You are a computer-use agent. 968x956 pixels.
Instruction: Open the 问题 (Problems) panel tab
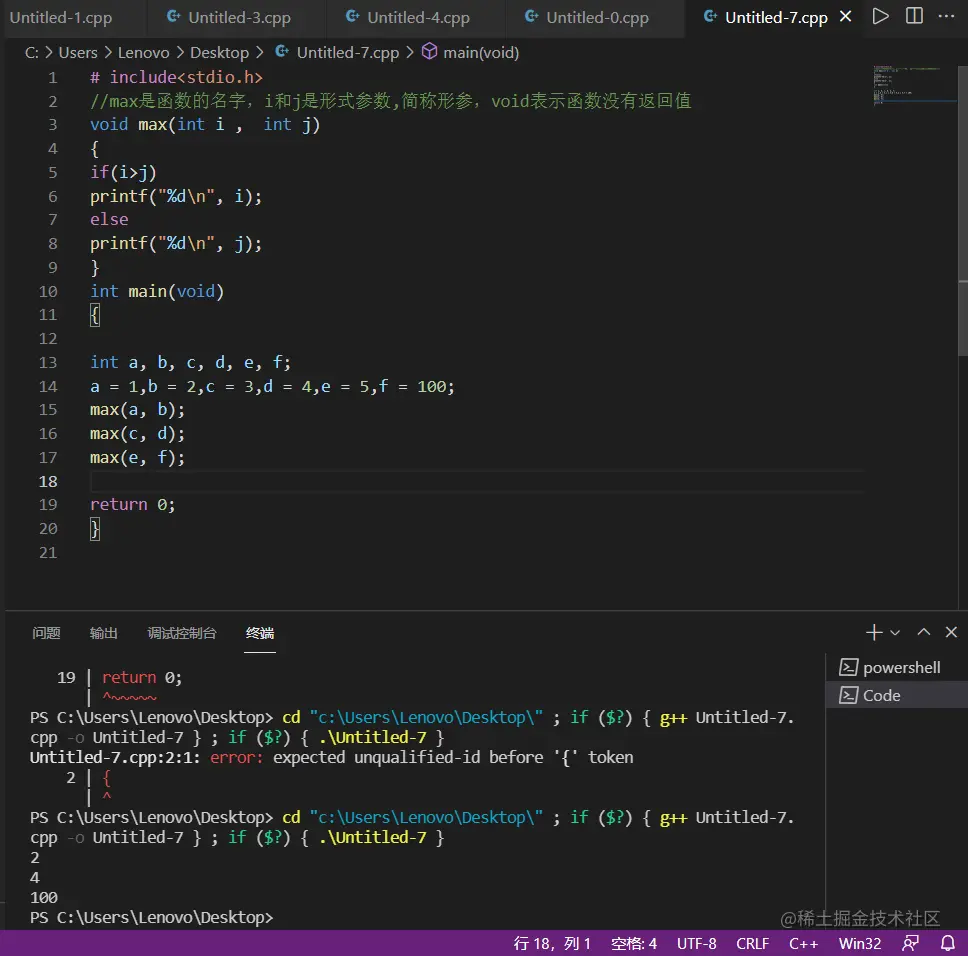(46, 633)
